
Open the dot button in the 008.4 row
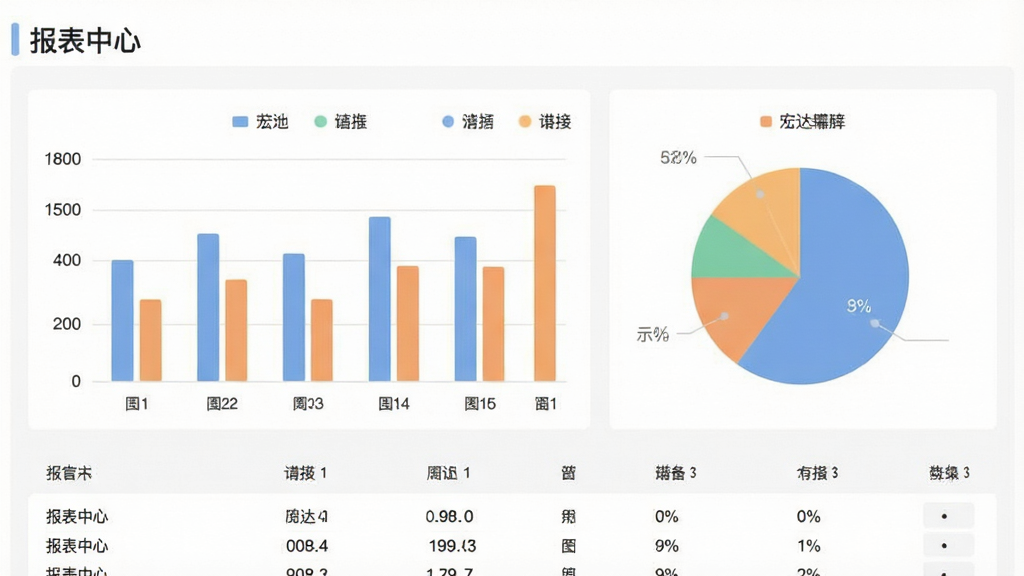pos(948,545)
